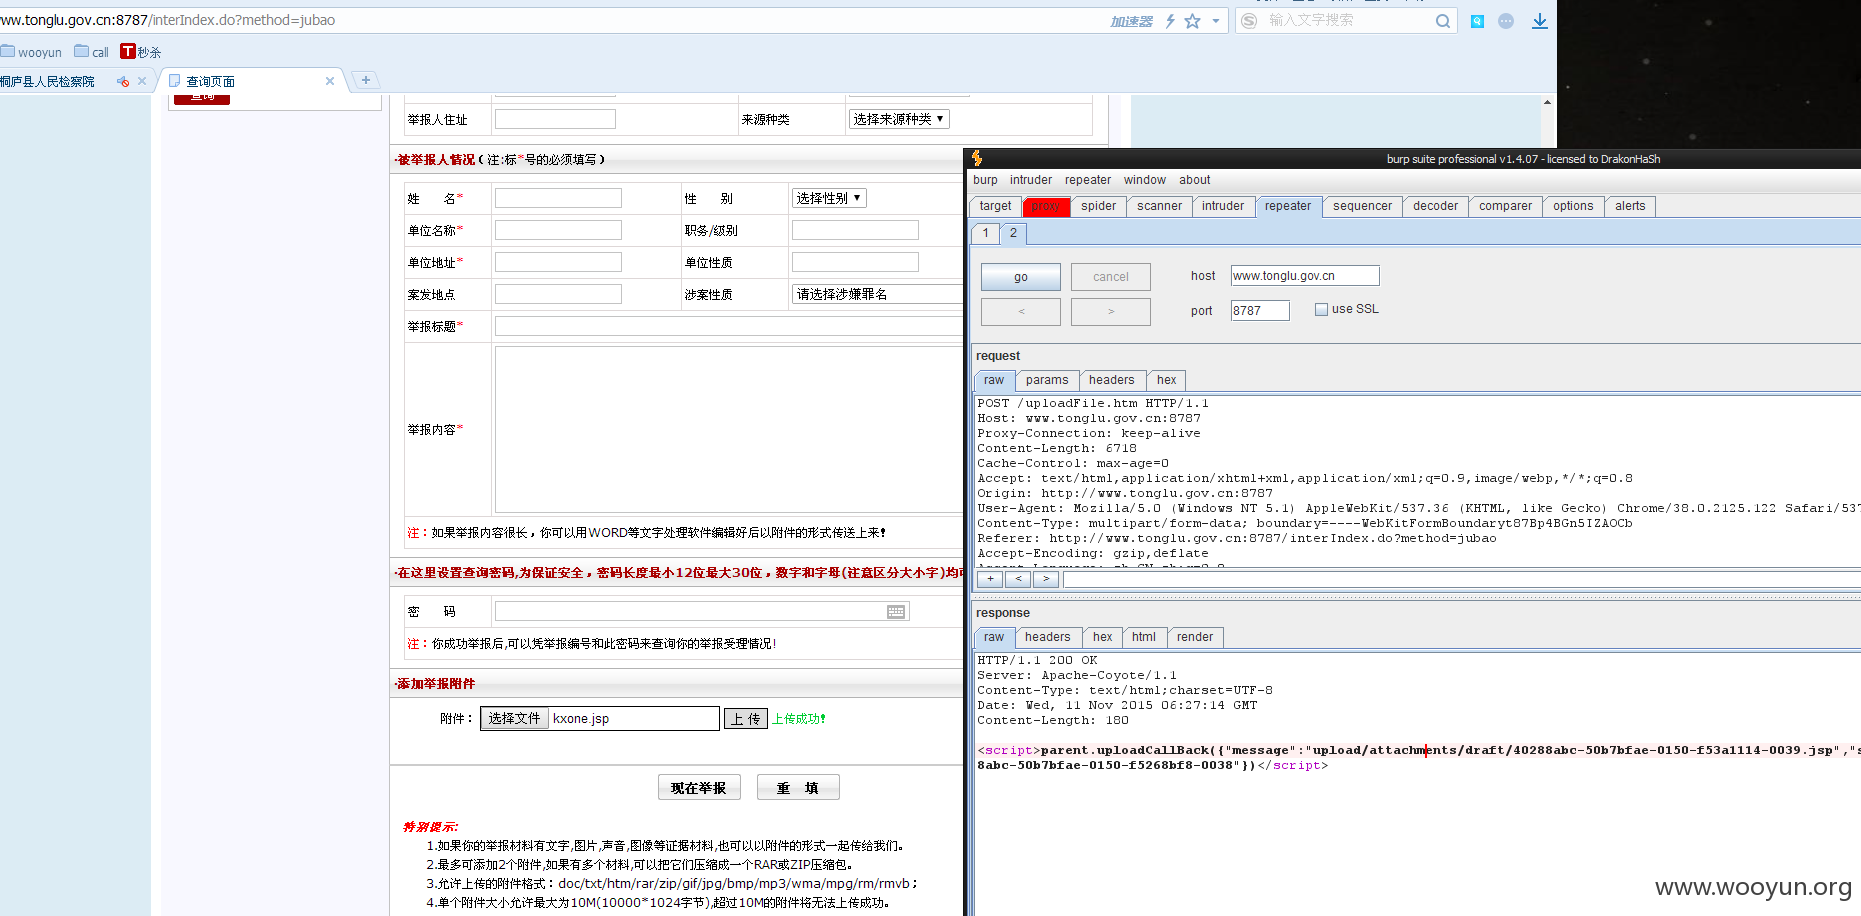Switch to the 桐庐县人民检察院 tab
1861x916 pixels.
pyautogui.click(x=48, y=82)
